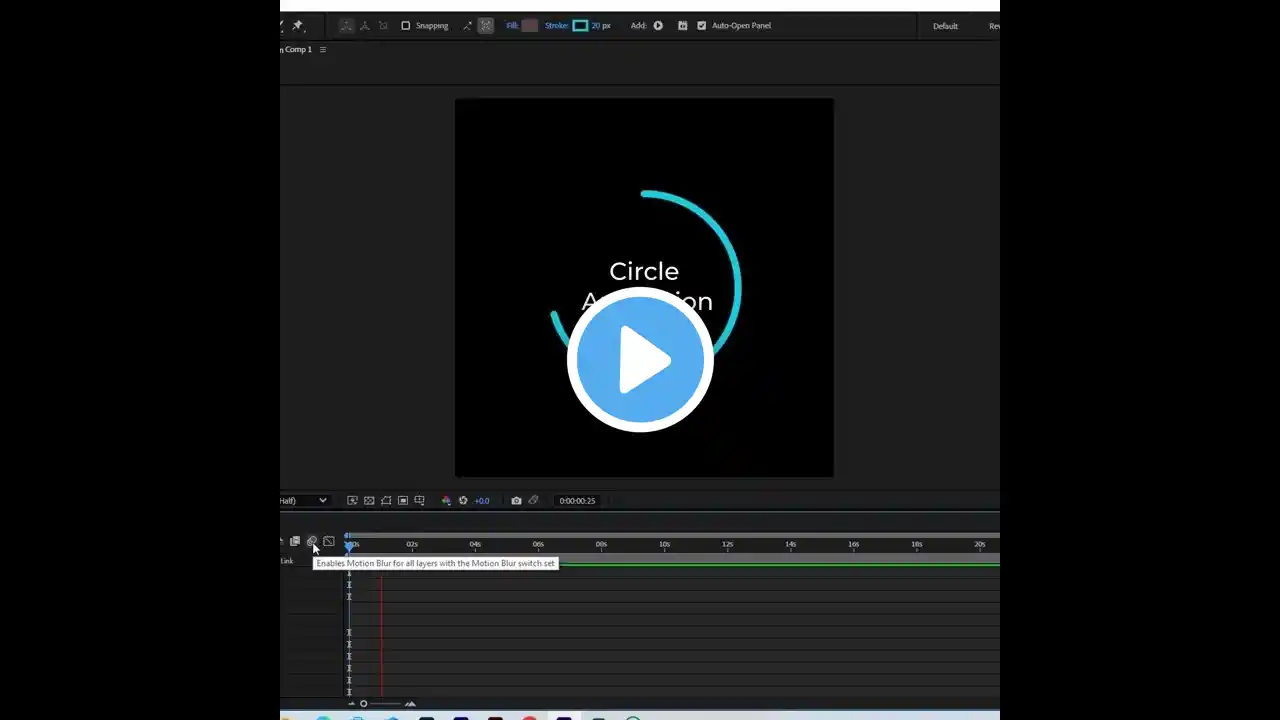Enable Motion Blur for all layers
This screenshot has width=1280, height=720.
click(x=312, y=542)
